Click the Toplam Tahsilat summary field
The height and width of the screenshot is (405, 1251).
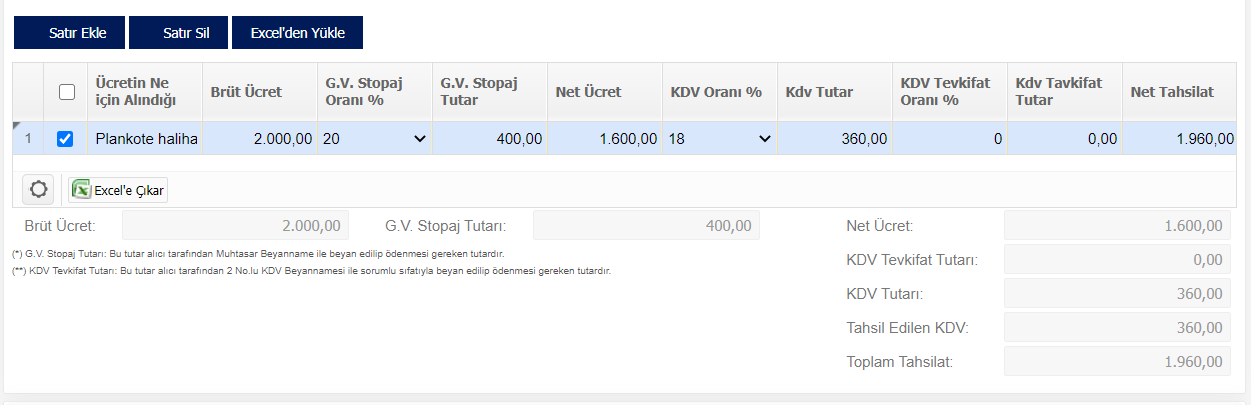pyautogui.click(x=1117, y=361)
